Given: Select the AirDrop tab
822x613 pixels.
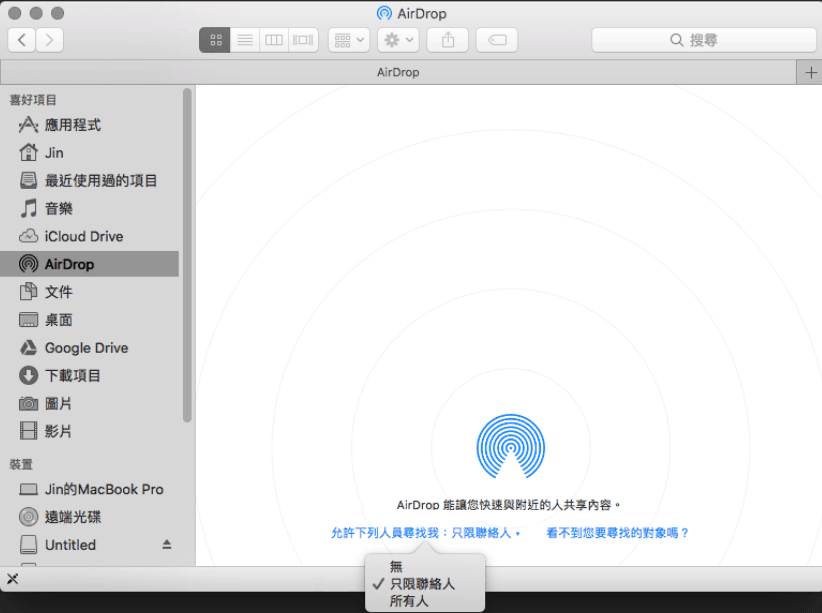Looking at the screenshot, I should coord(398,72).
